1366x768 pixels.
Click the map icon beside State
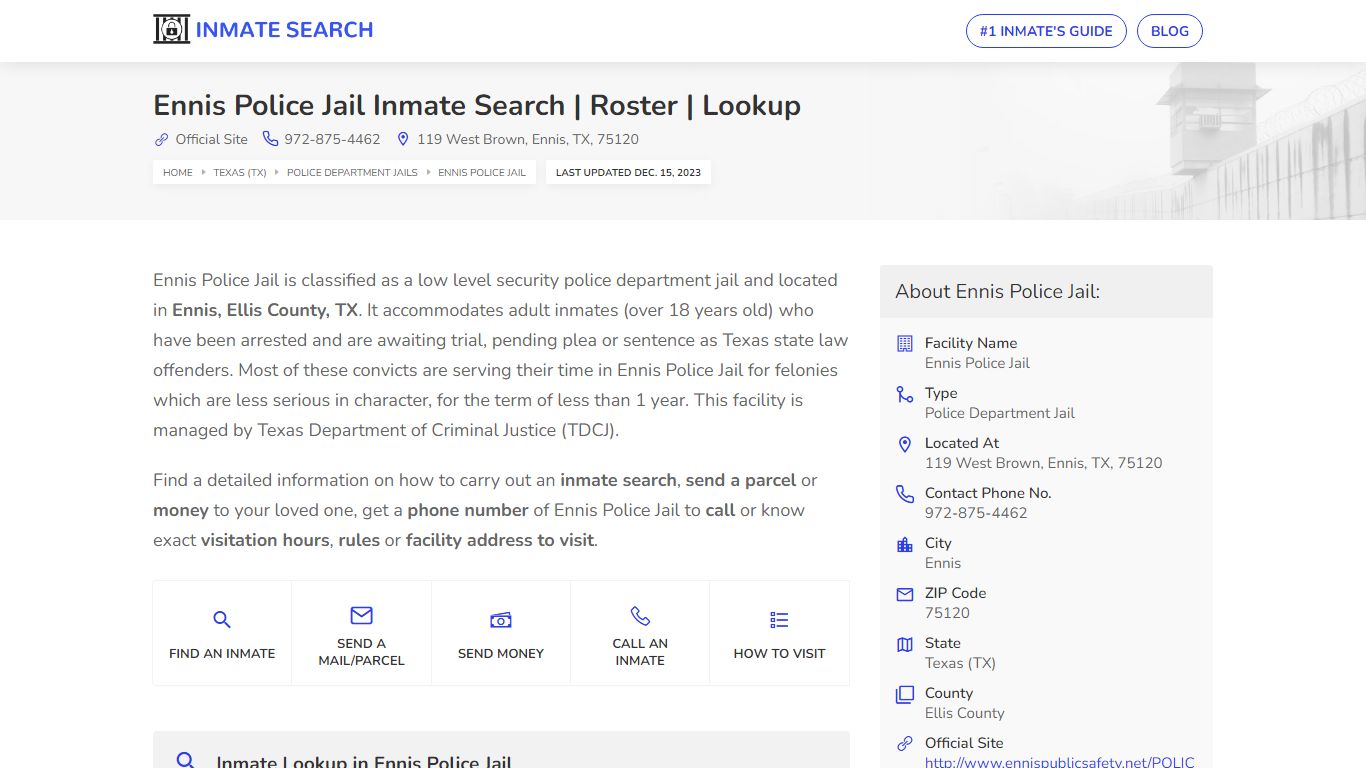905,644
